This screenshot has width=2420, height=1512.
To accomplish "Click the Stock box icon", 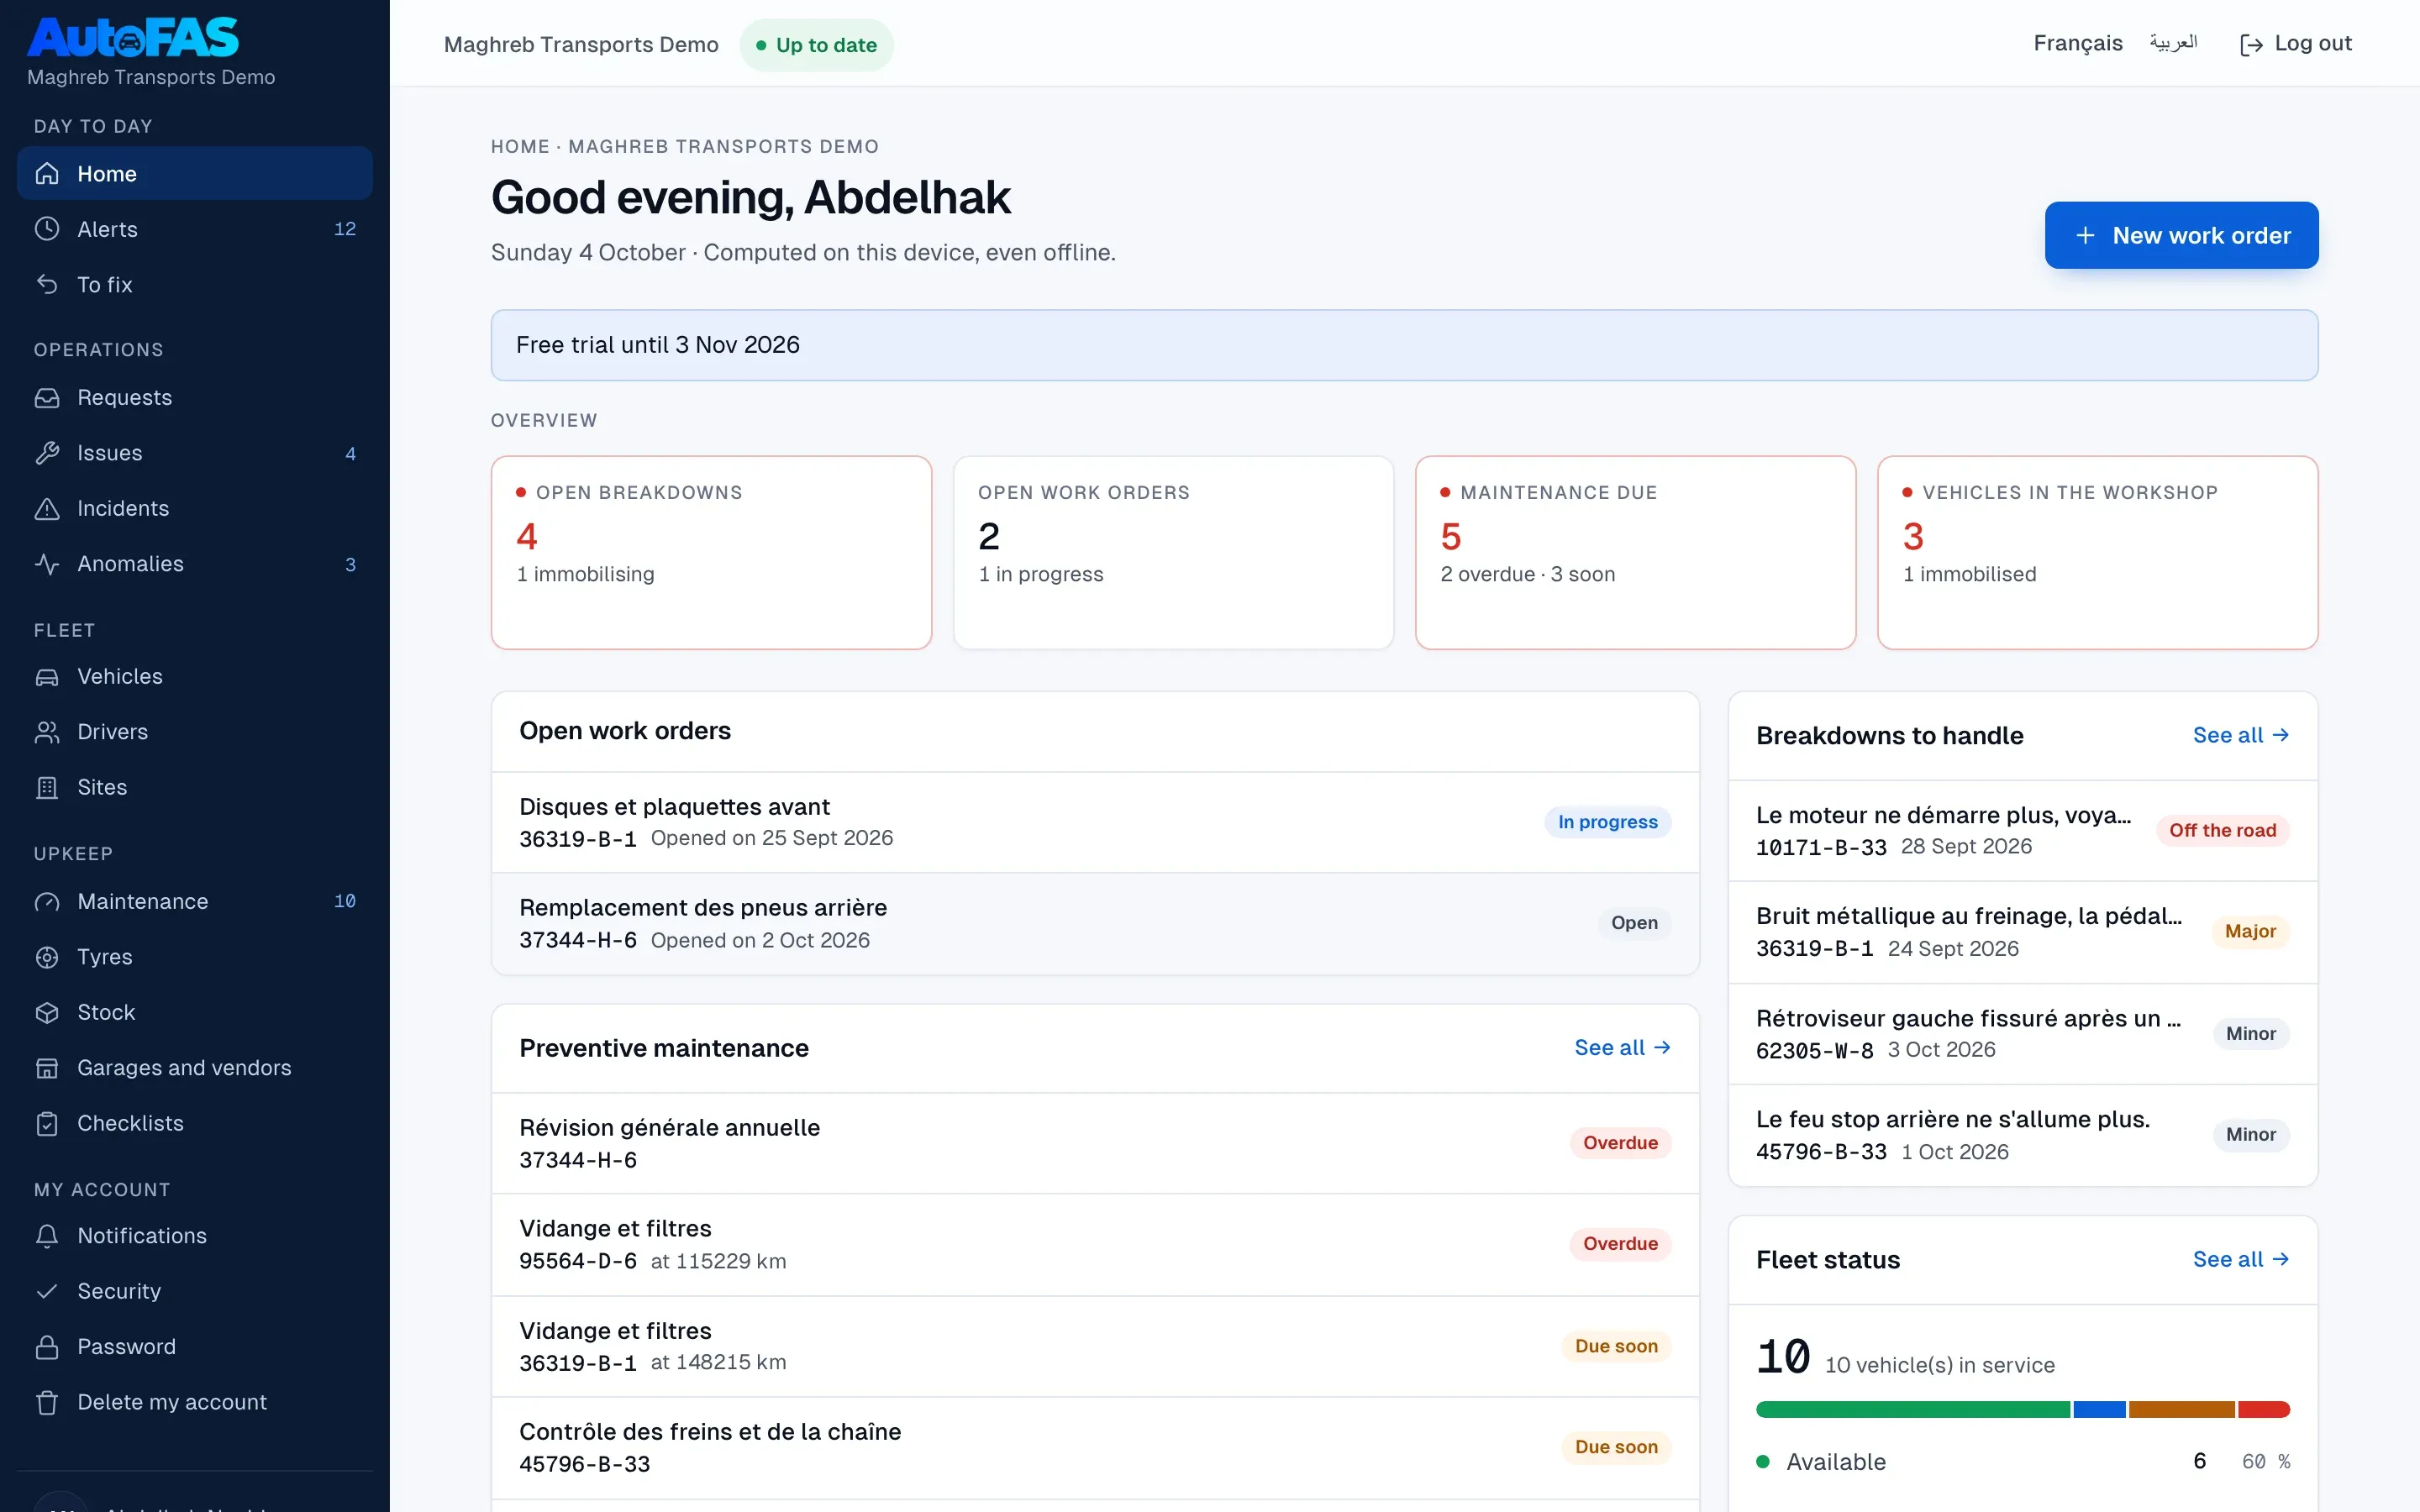I will coord(47,1012).
